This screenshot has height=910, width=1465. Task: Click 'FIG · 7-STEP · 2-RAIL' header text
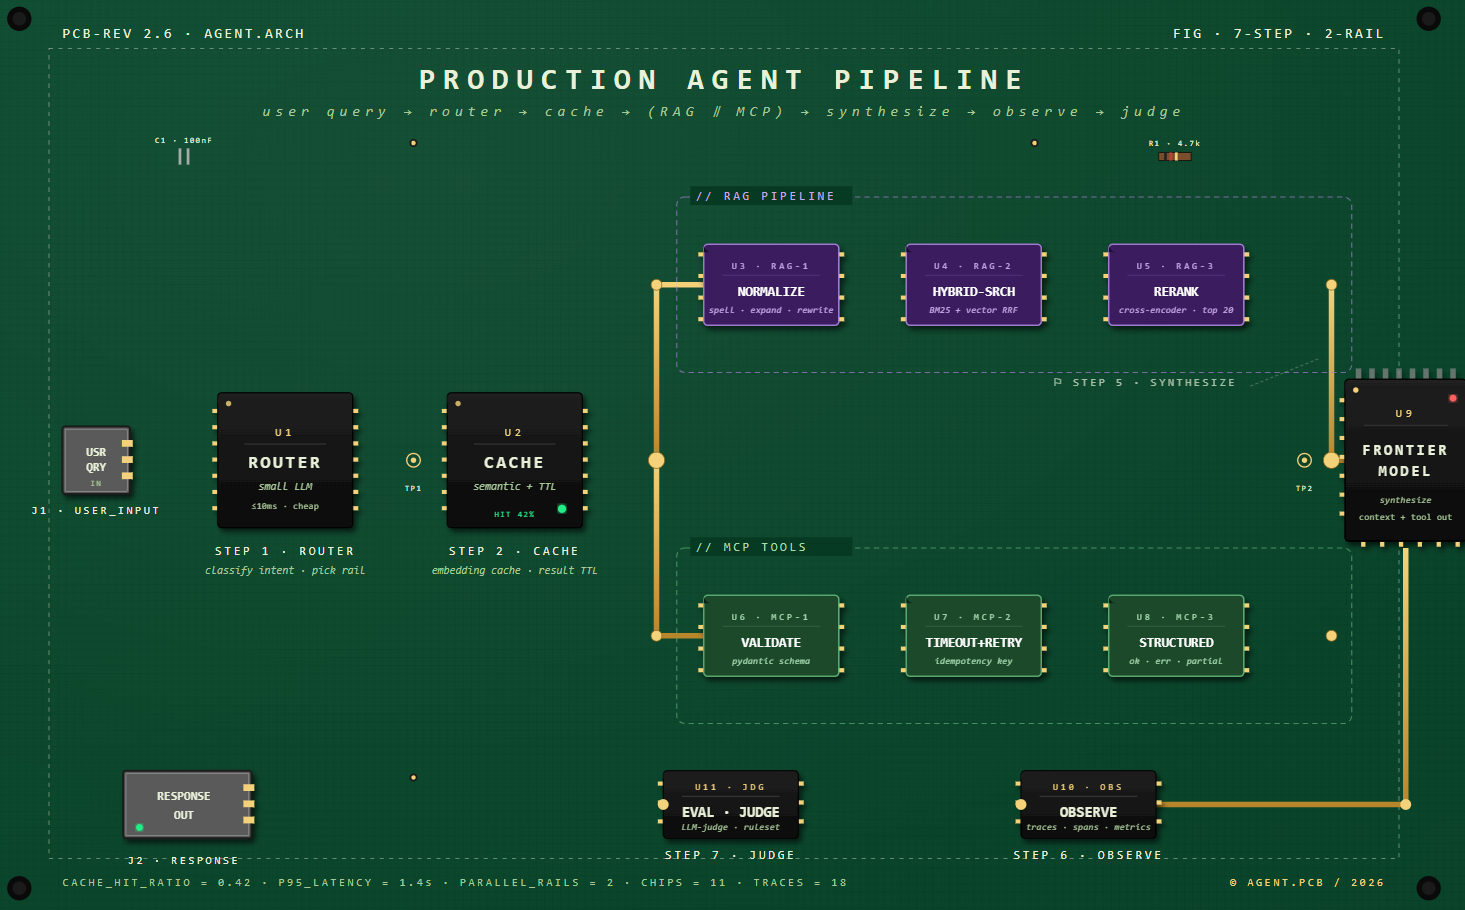click(1278, 33)
